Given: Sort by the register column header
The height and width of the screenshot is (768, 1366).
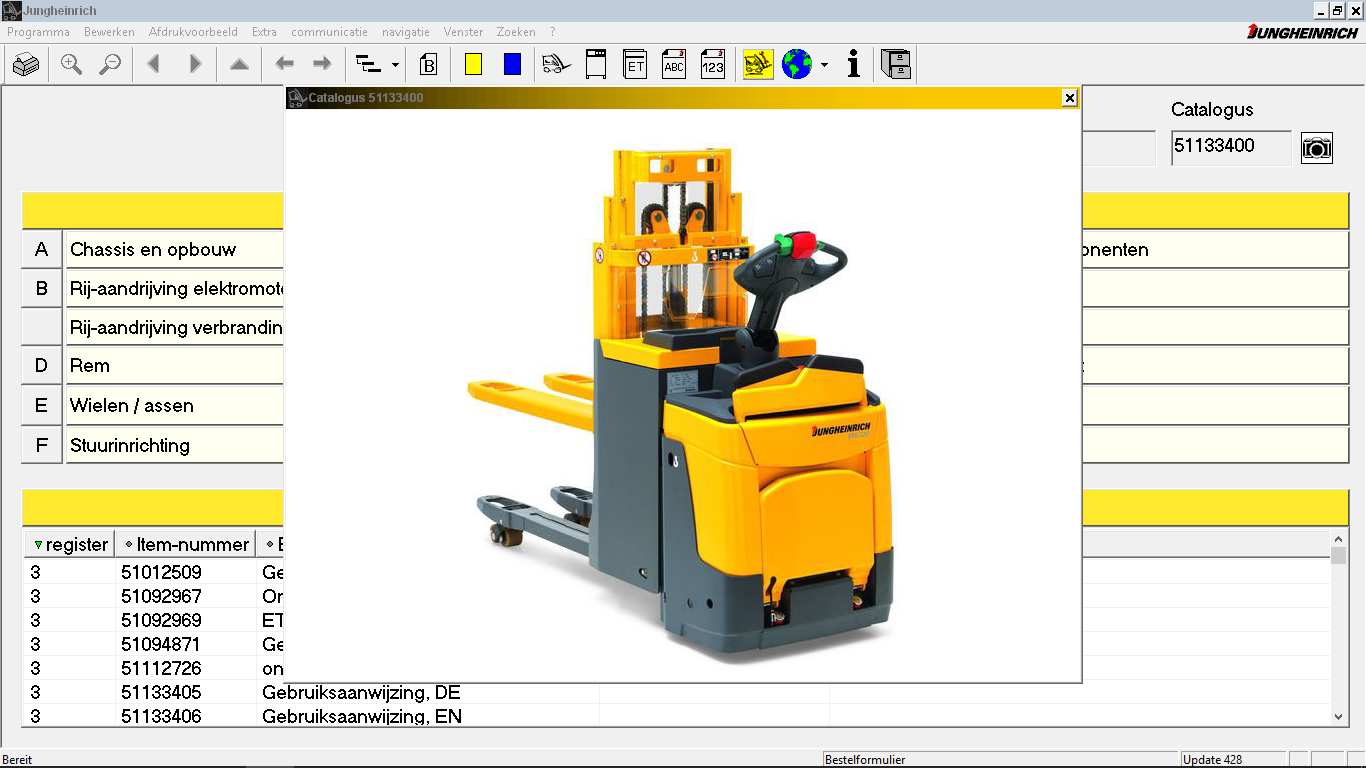Looking at the screenshot, I should 70,545.
